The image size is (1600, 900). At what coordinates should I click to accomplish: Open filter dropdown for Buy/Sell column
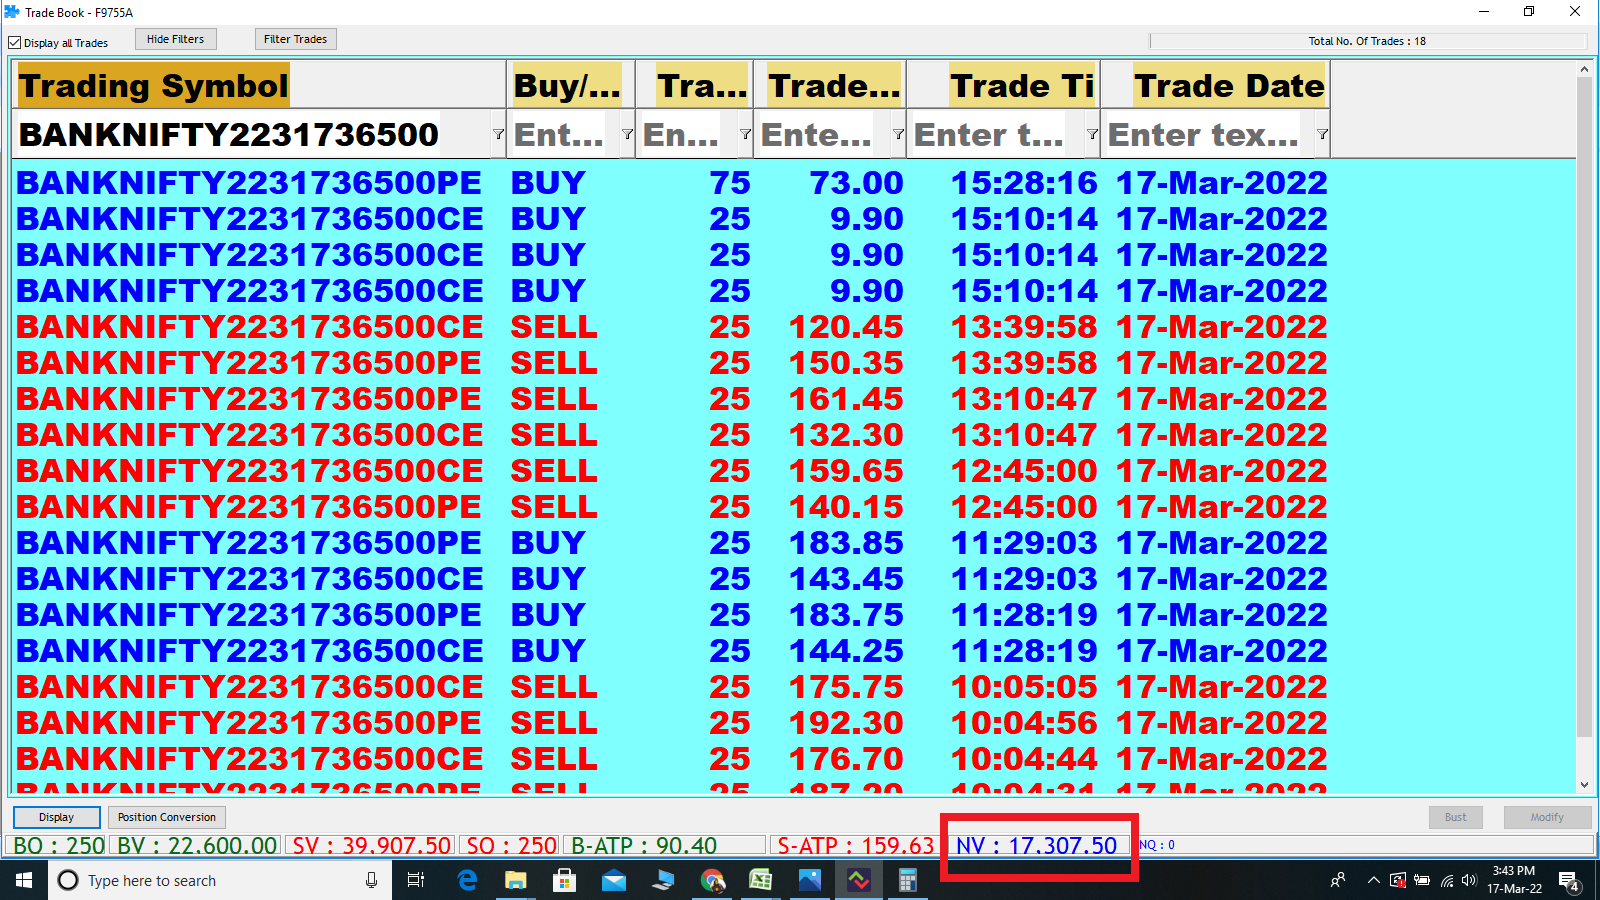click(x=627, y=134)
